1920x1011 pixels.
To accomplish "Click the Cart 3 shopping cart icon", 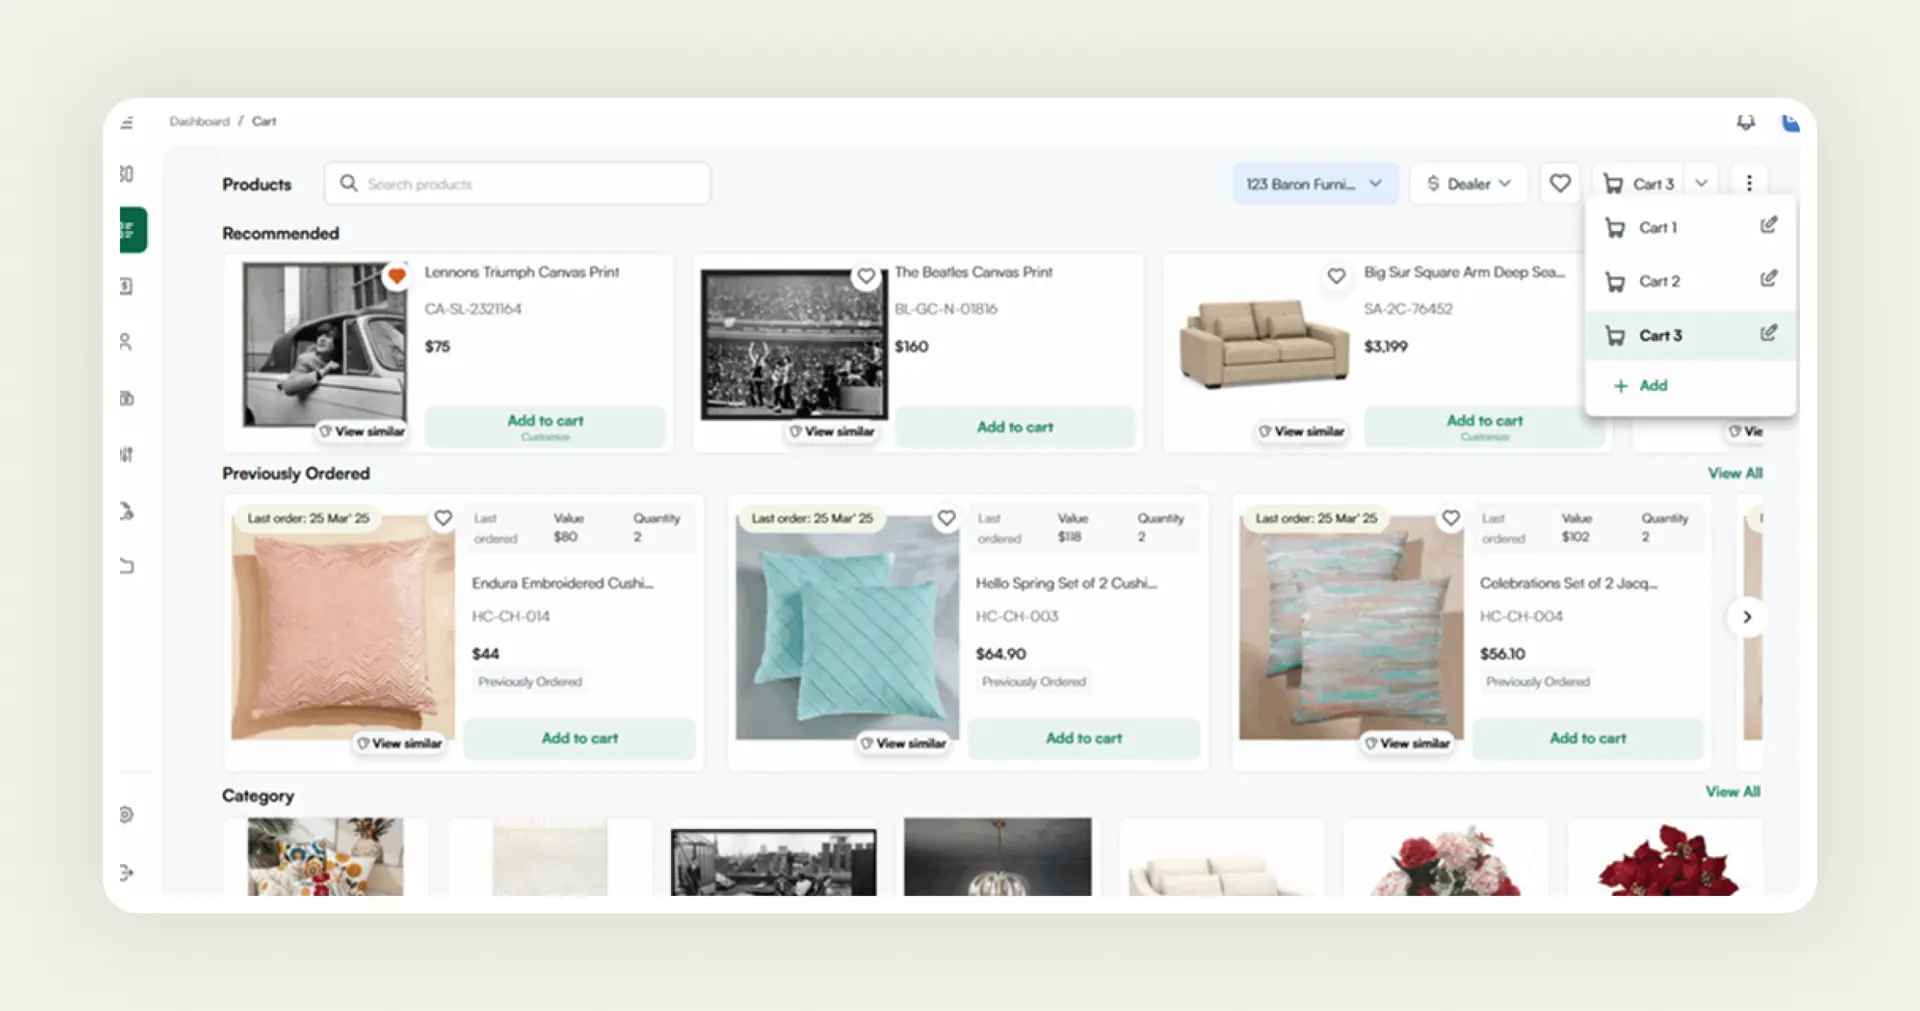I will [1612, 183].
